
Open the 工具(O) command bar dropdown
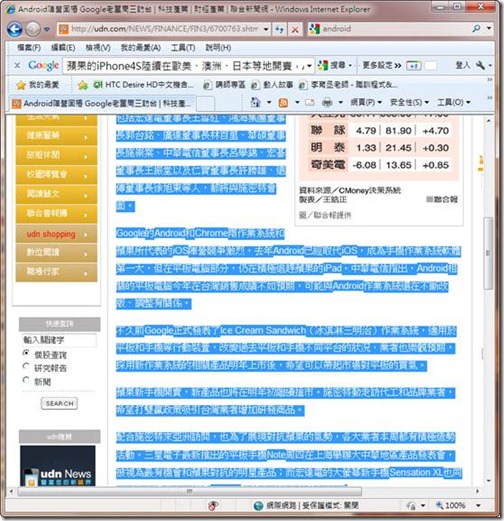[x=454, y=102]
